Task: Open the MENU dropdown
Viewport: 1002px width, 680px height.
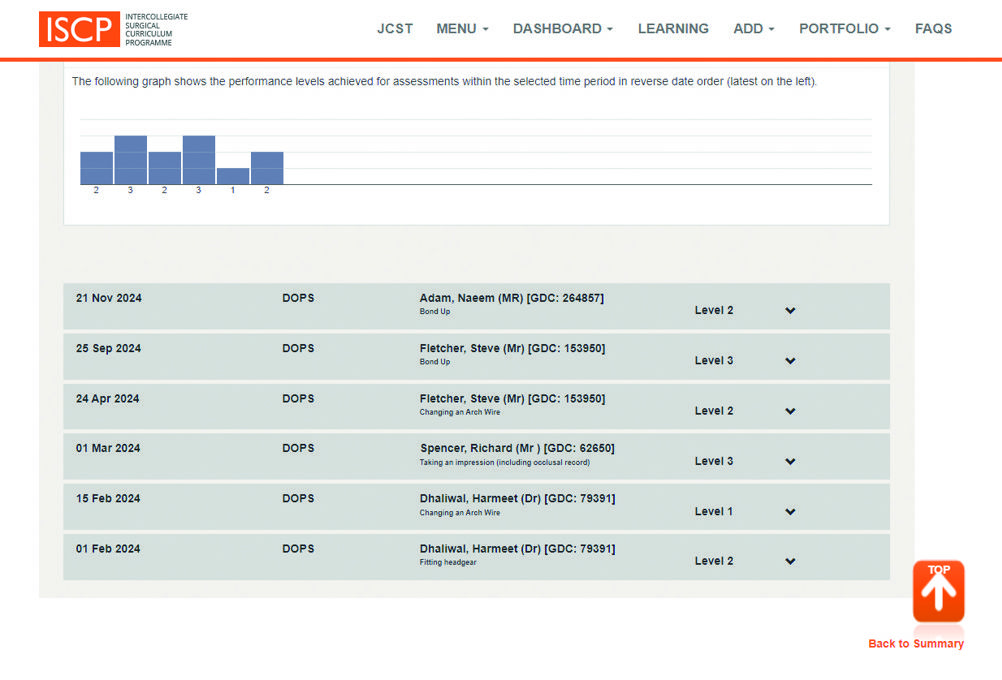Action: [x=462, y=29]
